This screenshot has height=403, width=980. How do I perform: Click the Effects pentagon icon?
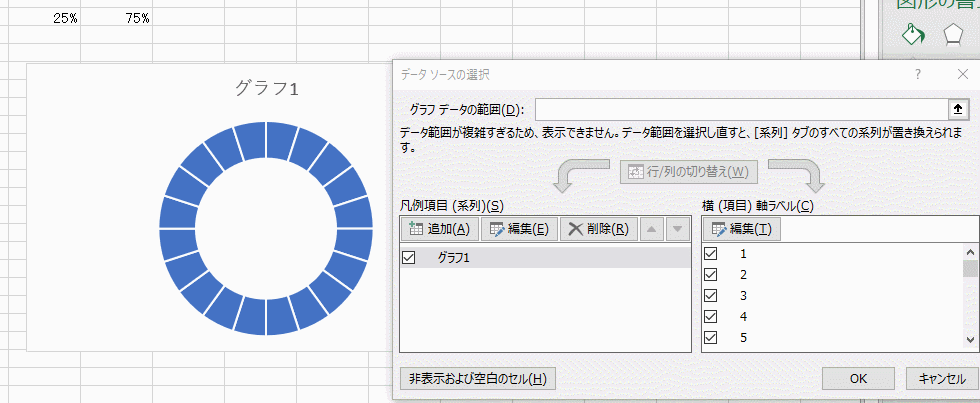[952, 36]
